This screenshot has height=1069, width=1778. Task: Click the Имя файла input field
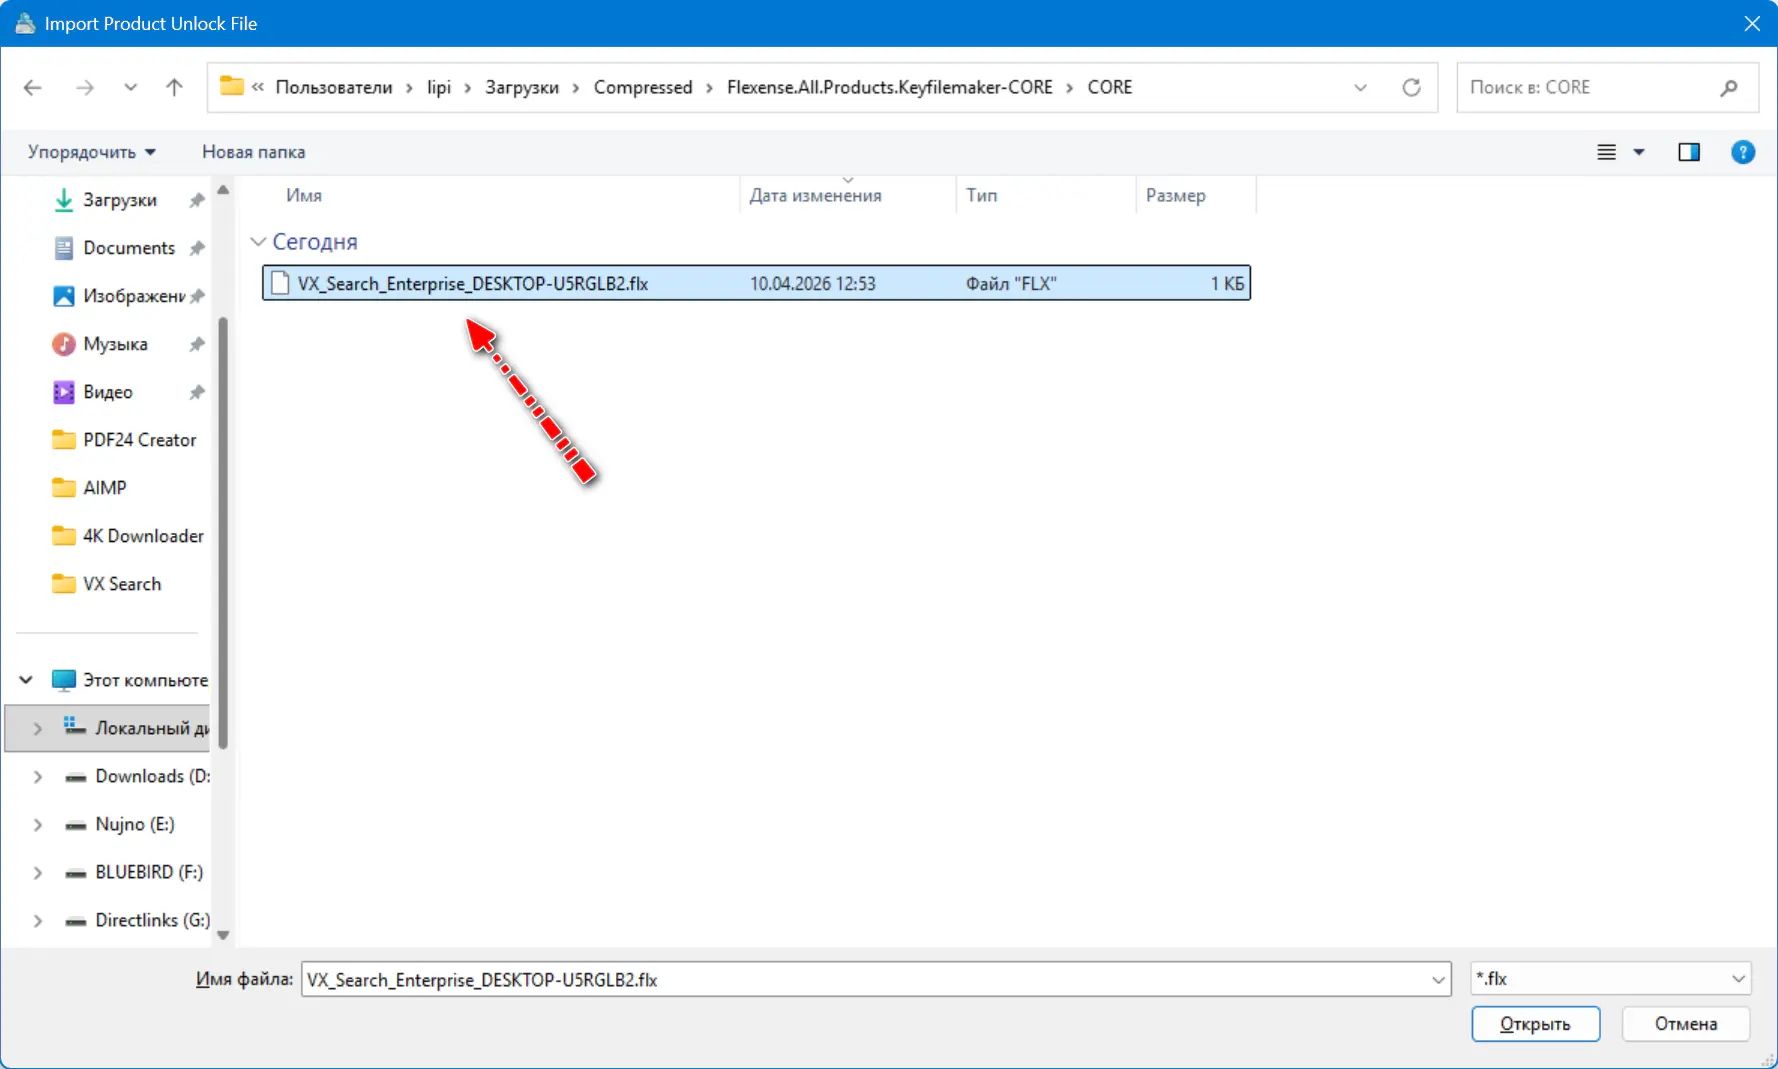(865, 980)
